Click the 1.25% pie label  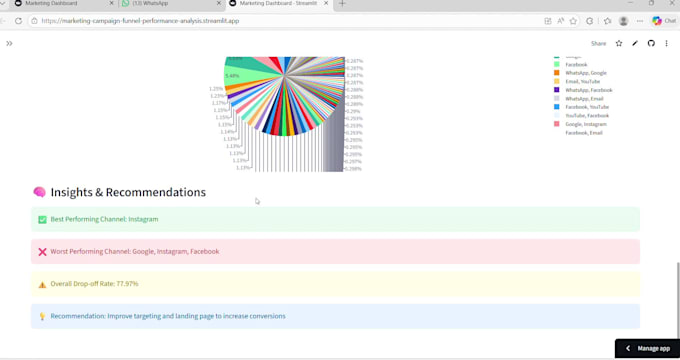pos(216,88)
